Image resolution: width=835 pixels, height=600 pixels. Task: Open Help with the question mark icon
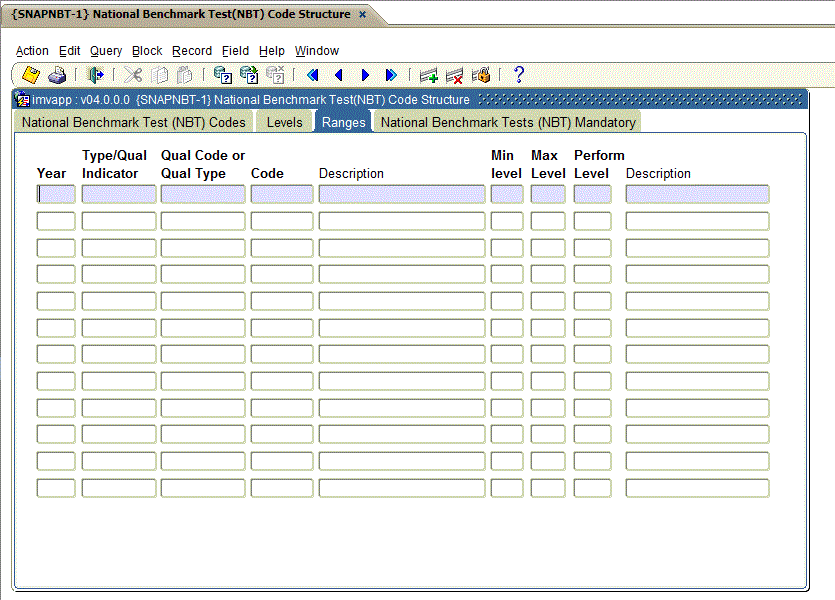tap(518, 75)
